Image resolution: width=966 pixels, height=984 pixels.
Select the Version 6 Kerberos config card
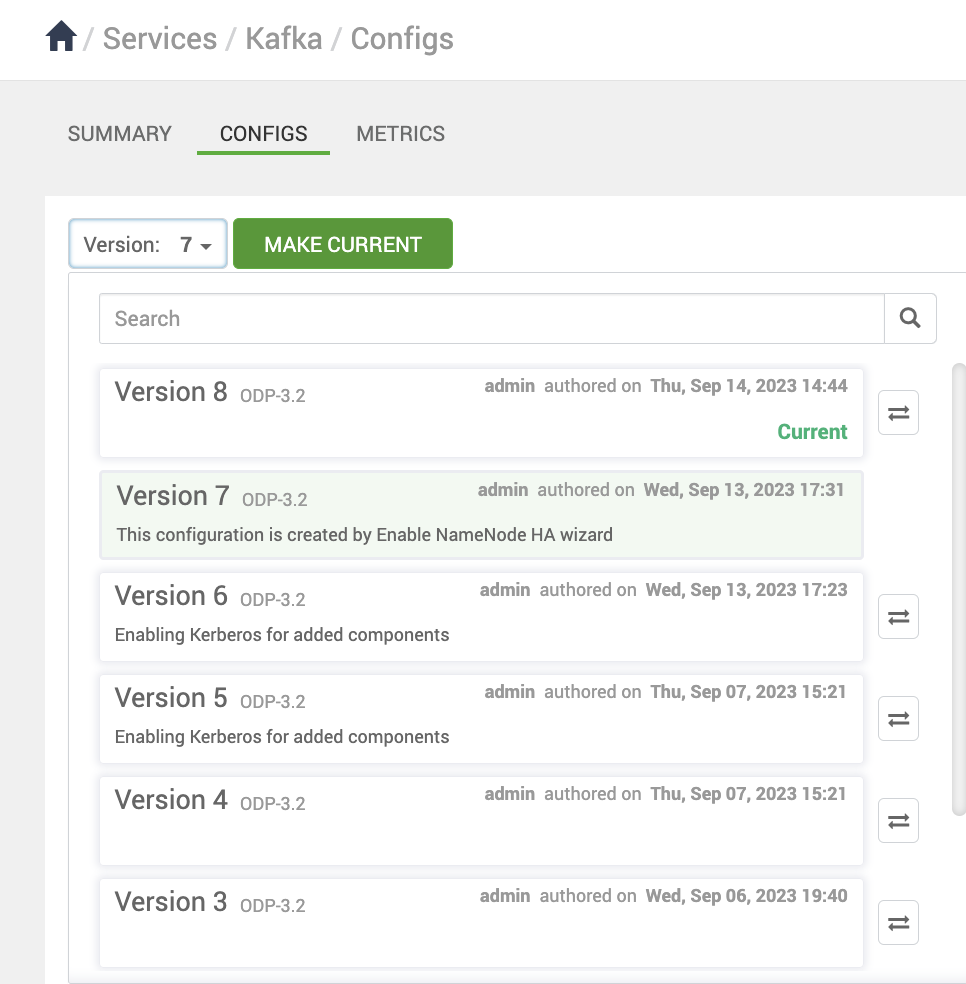point(481,616)
